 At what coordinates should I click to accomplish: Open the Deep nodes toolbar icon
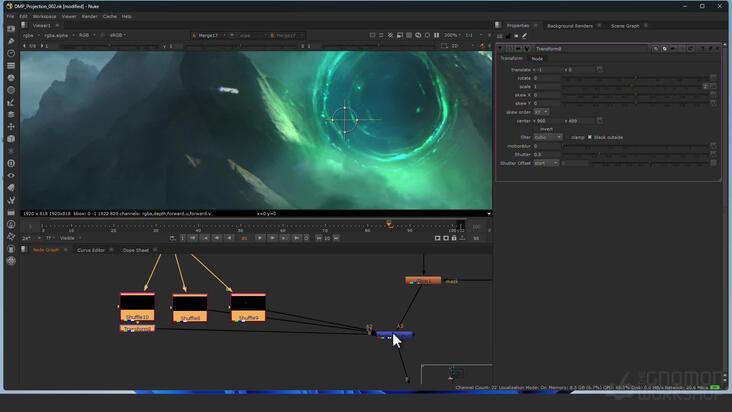(11, 163)
